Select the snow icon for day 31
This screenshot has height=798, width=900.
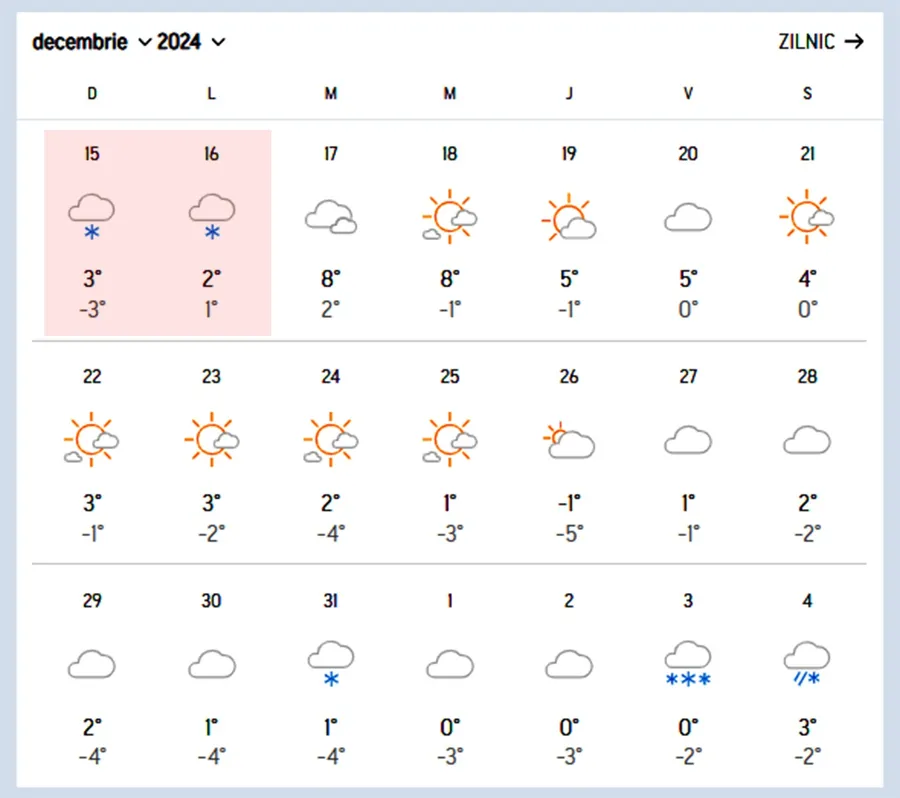tap(330, 664)
